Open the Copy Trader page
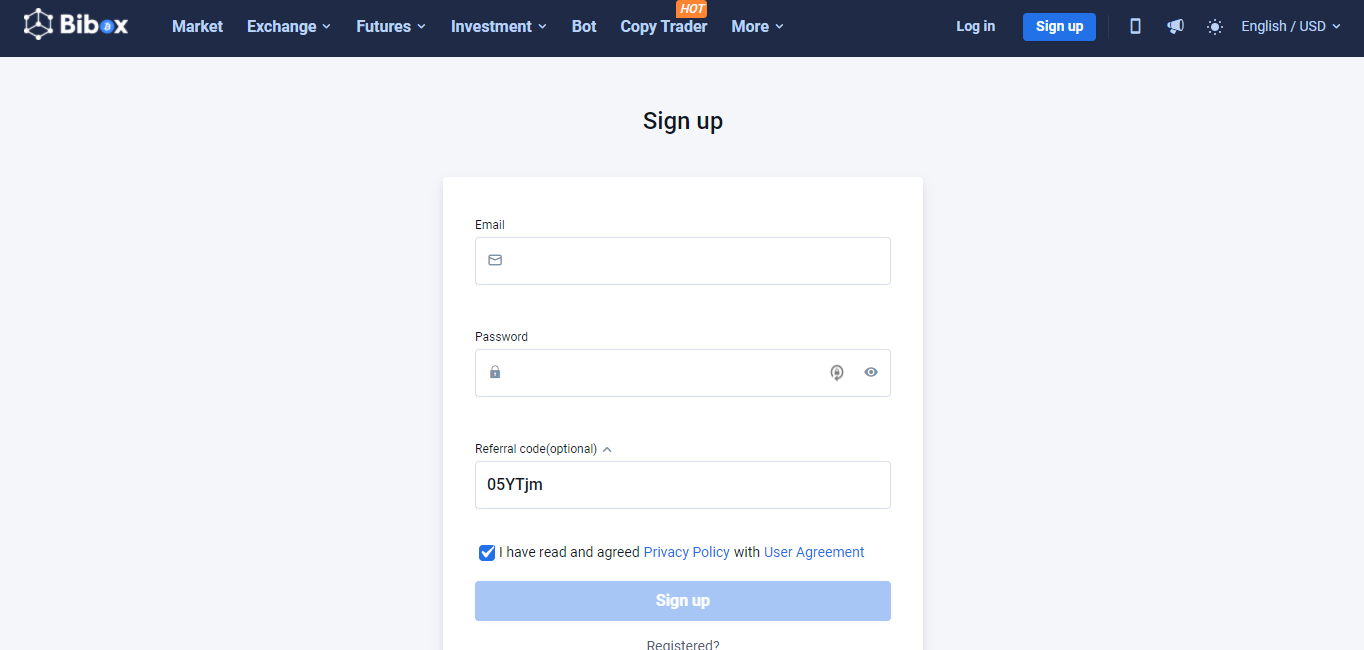This screenshot has height=650, width=1364. click(663, 27)
